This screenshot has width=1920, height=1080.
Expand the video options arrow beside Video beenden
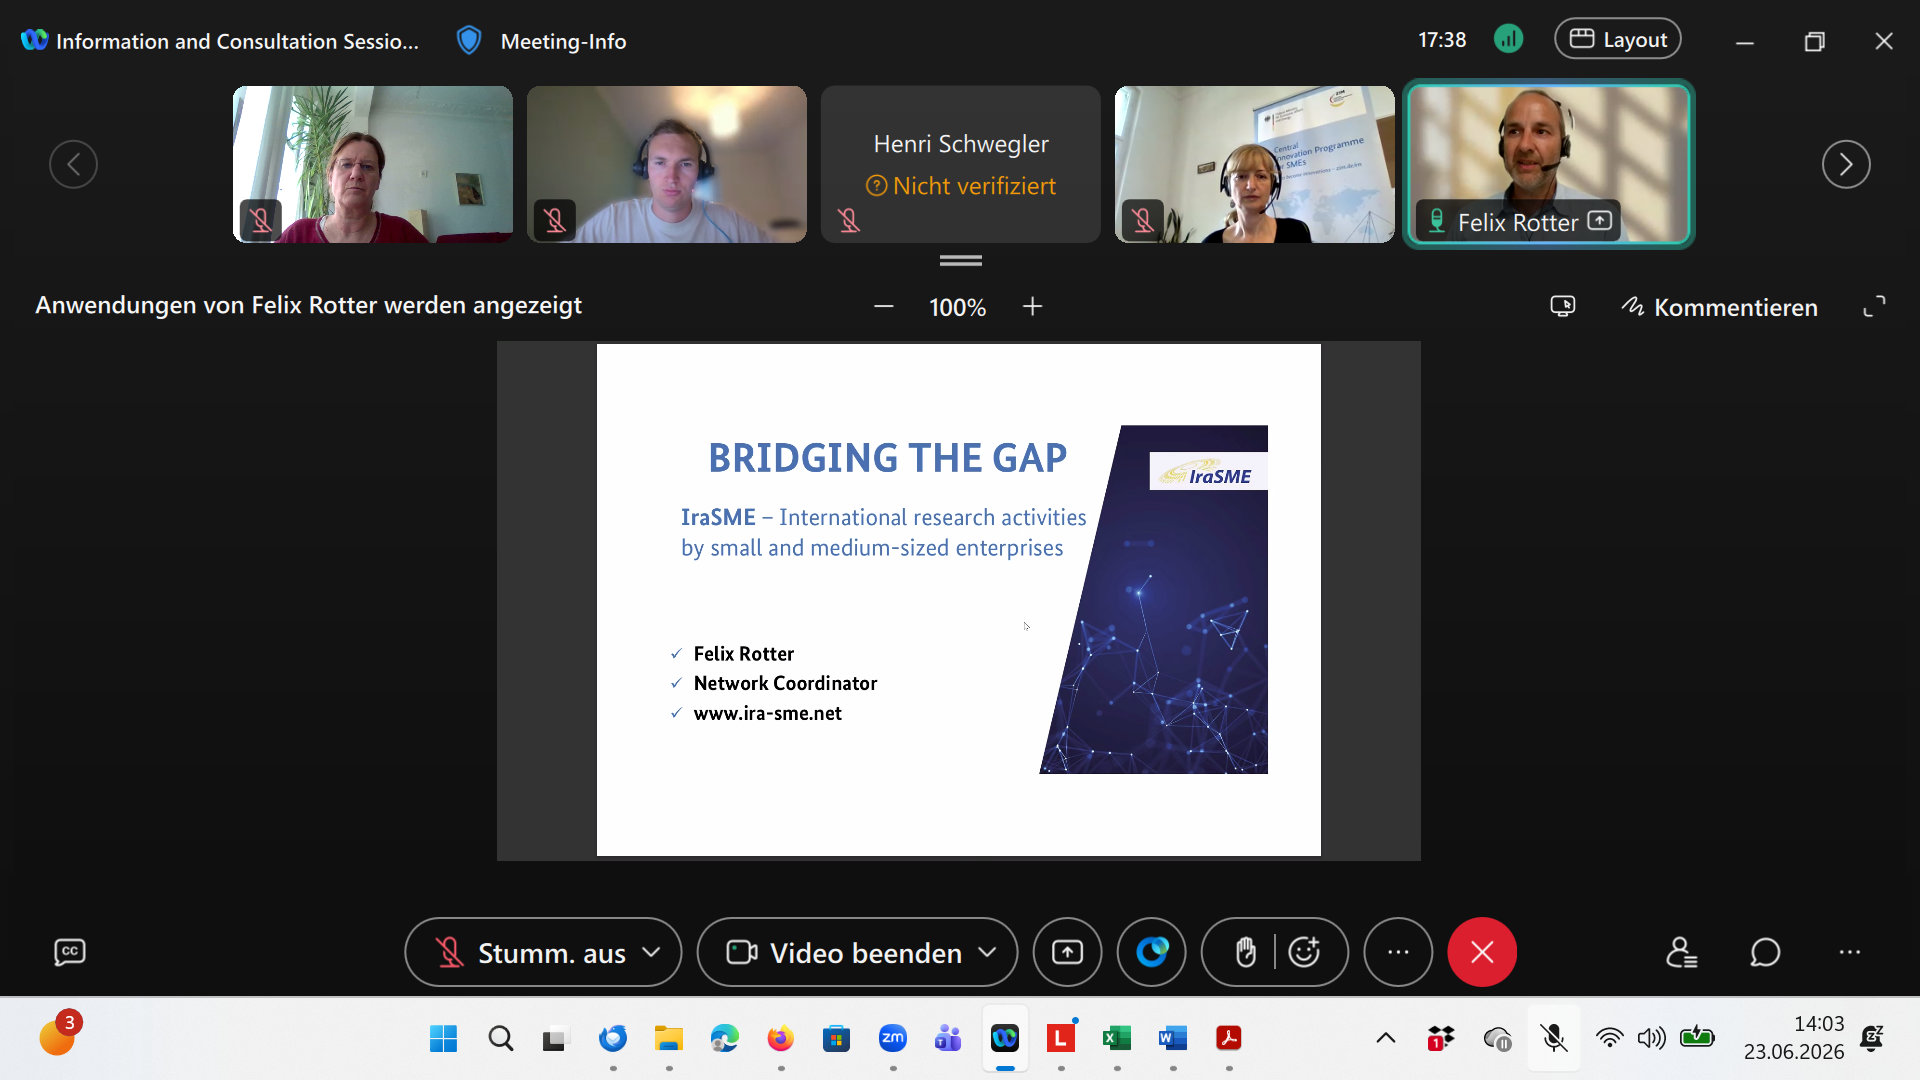pyautogui.click(x=988, y=952)
